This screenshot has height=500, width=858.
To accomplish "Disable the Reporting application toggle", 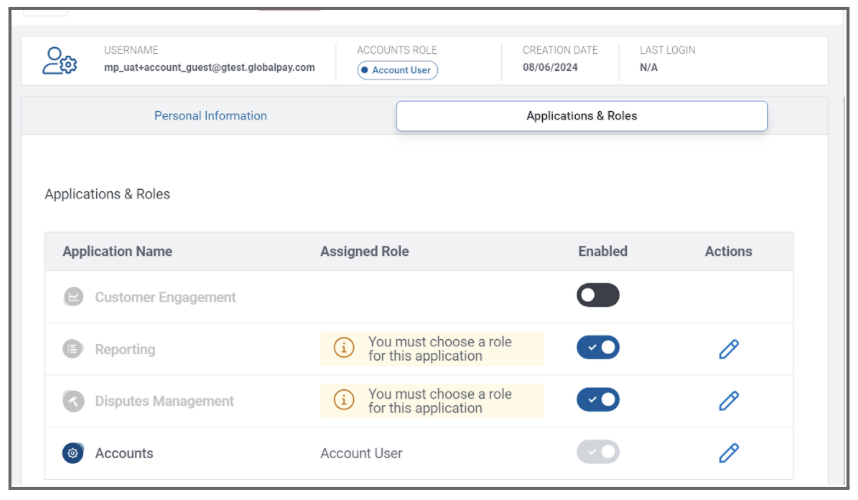I will [x=598, y=348].
